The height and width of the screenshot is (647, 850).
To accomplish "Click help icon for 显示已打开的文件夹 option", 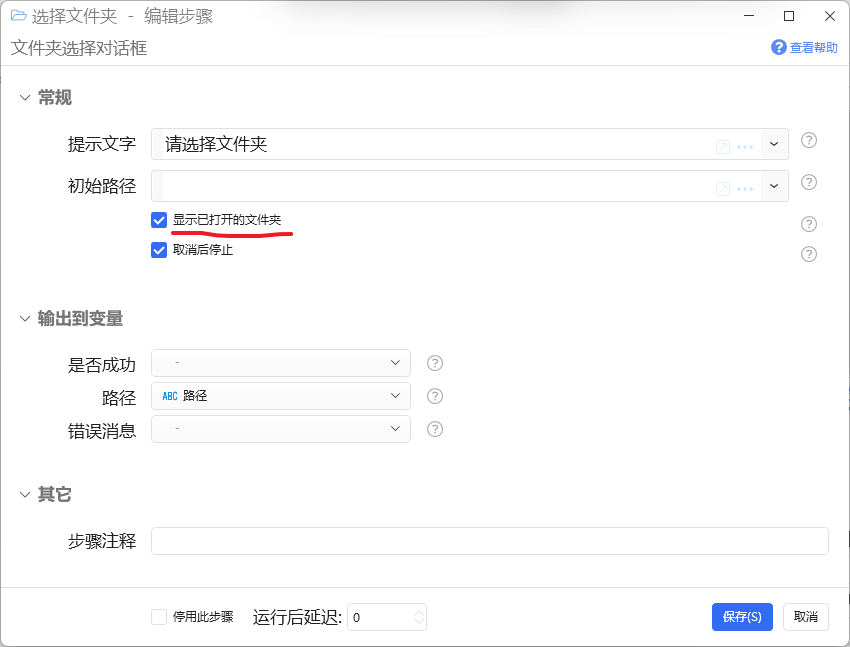I will tap(808, 224).
